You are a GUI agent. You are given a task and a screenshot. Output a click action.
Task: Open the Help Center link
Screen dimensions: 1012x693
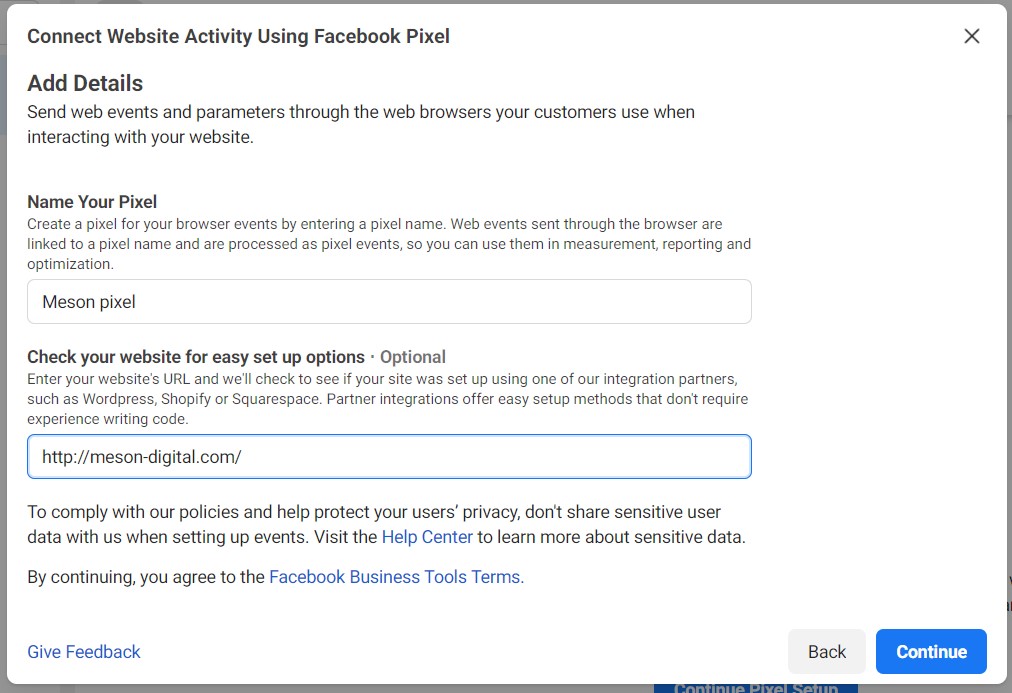click(x=427, y=537)
